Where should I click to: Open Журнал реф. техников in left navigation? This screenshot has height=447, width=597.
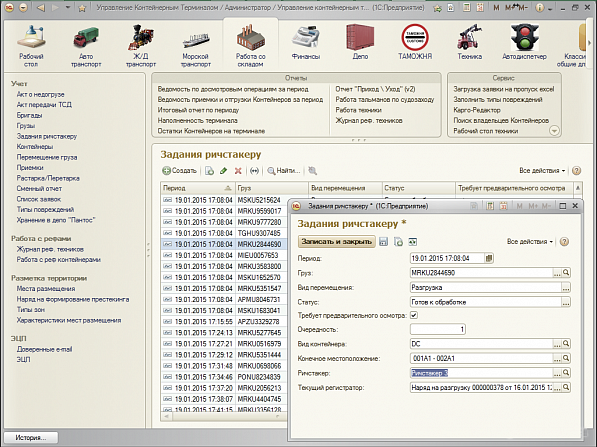[50, 249]
